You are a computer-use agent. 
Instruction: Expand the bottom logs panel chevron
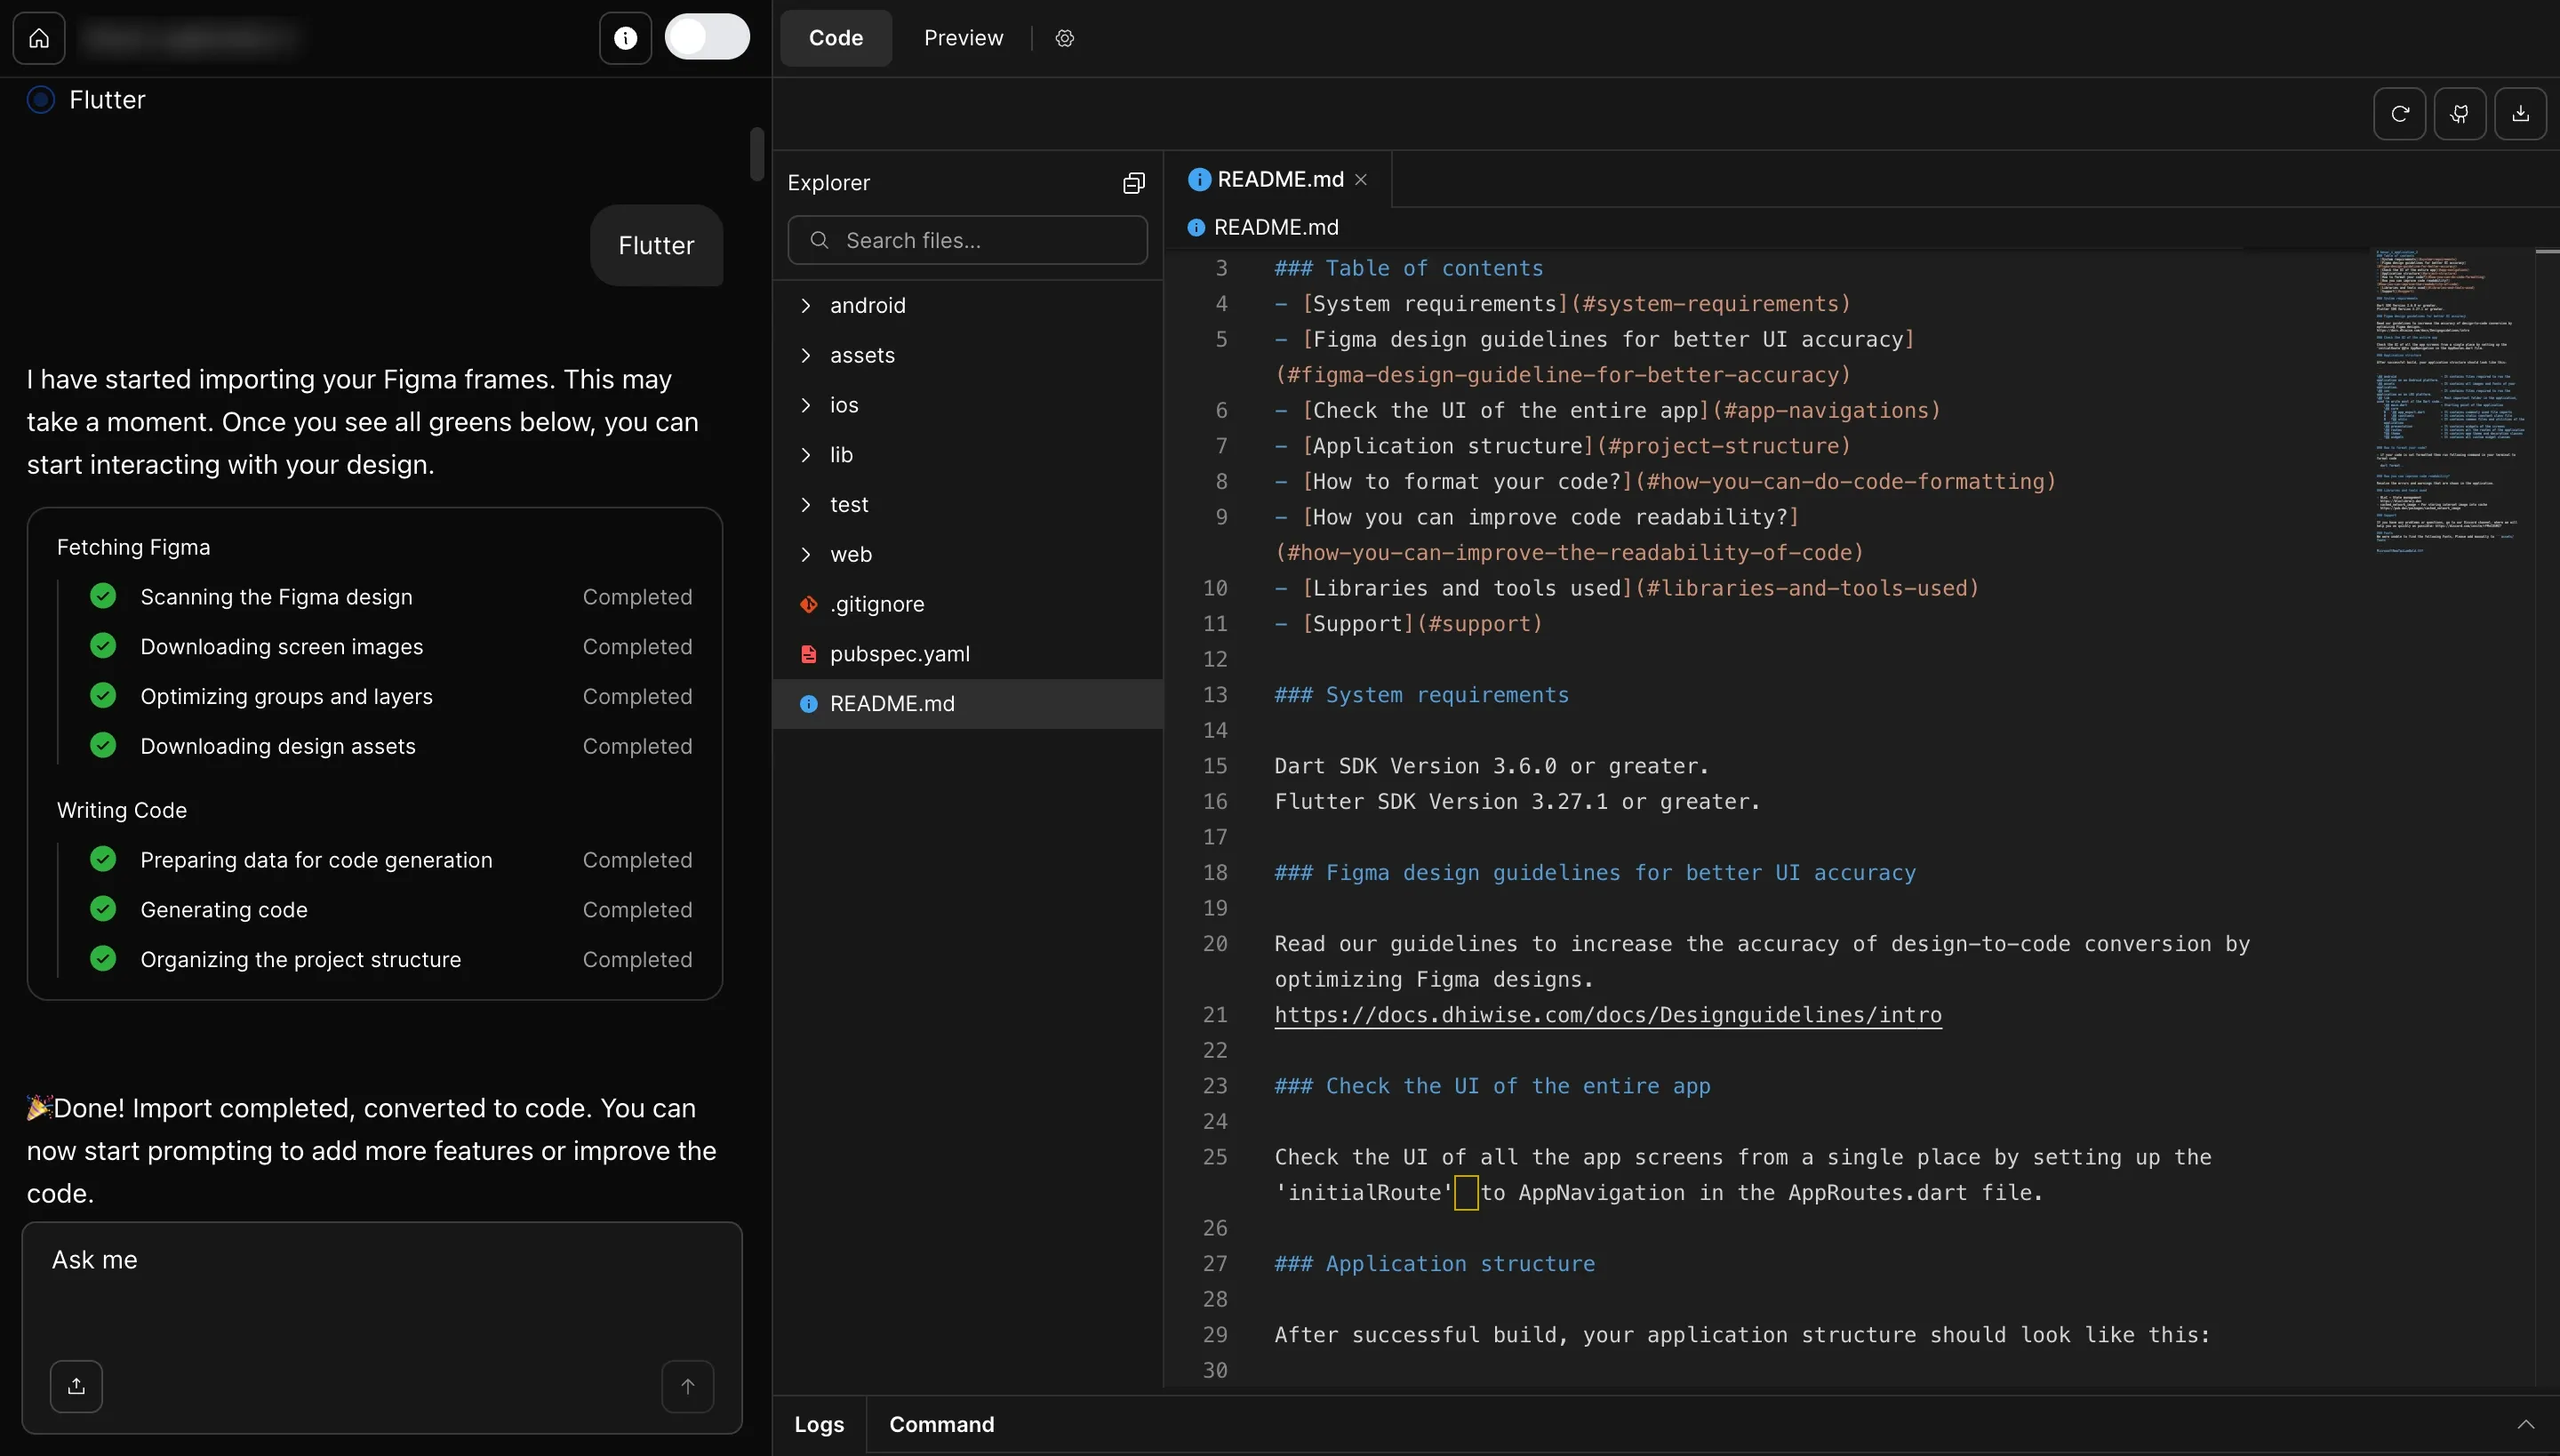pyautogui.click(x=2526, y=1425)
